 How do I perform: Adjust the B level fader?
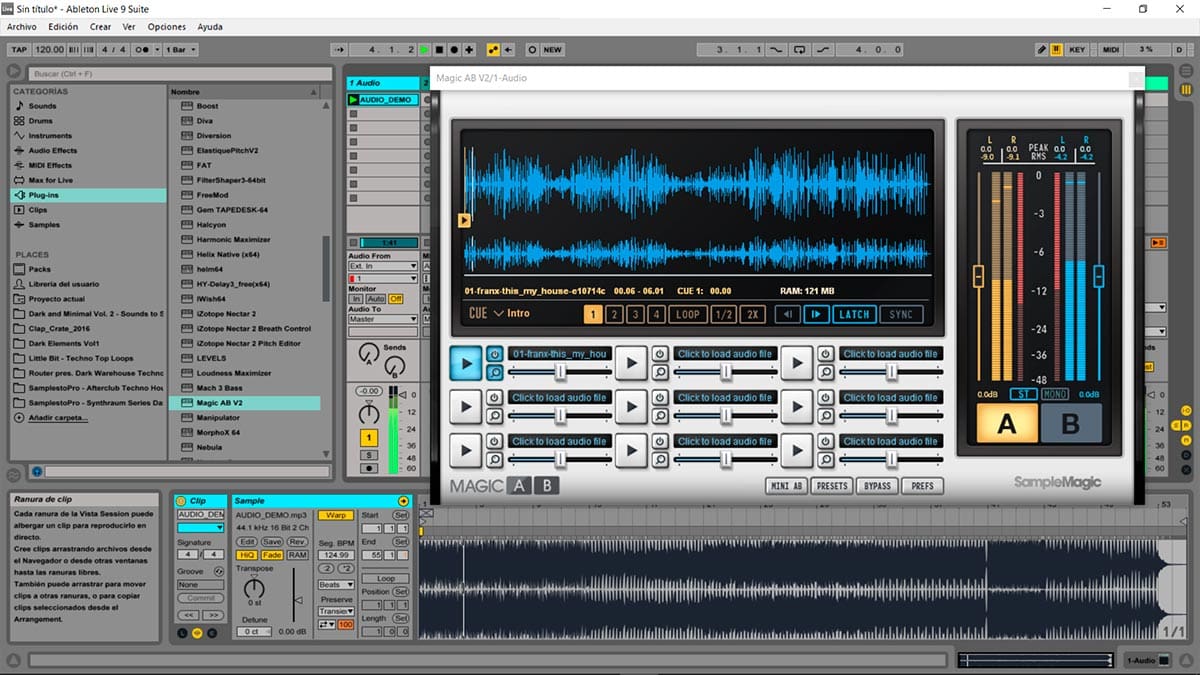pos(1099,275)
